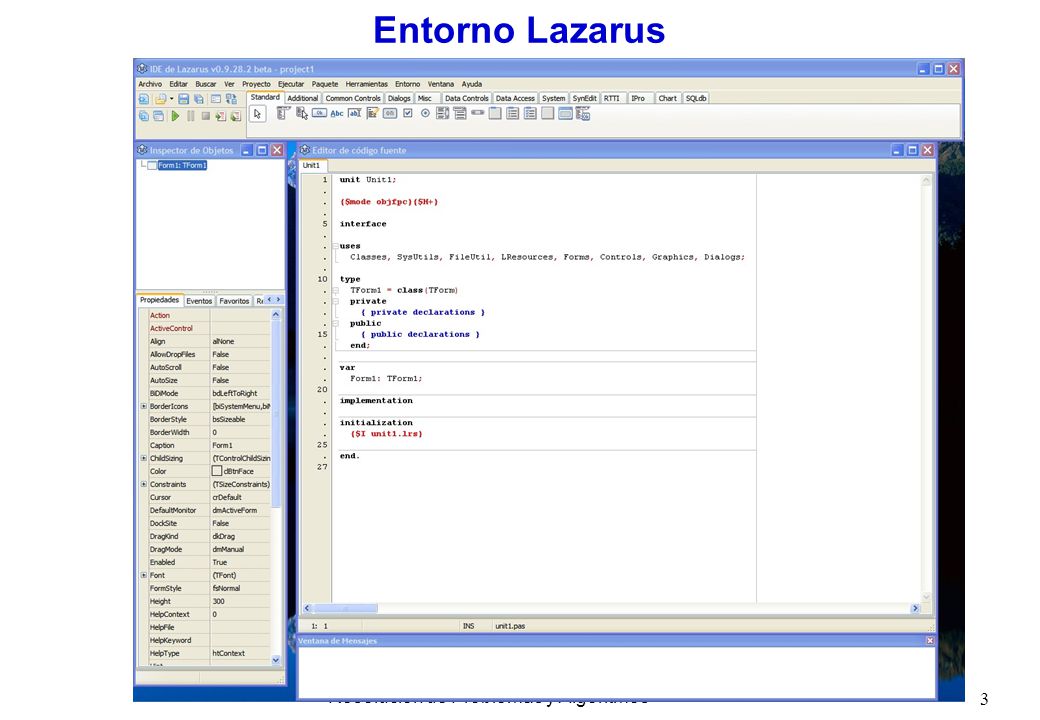Select the TMainMenu component icon
This screenshot has height=720, width=1040.
[283, 113]
